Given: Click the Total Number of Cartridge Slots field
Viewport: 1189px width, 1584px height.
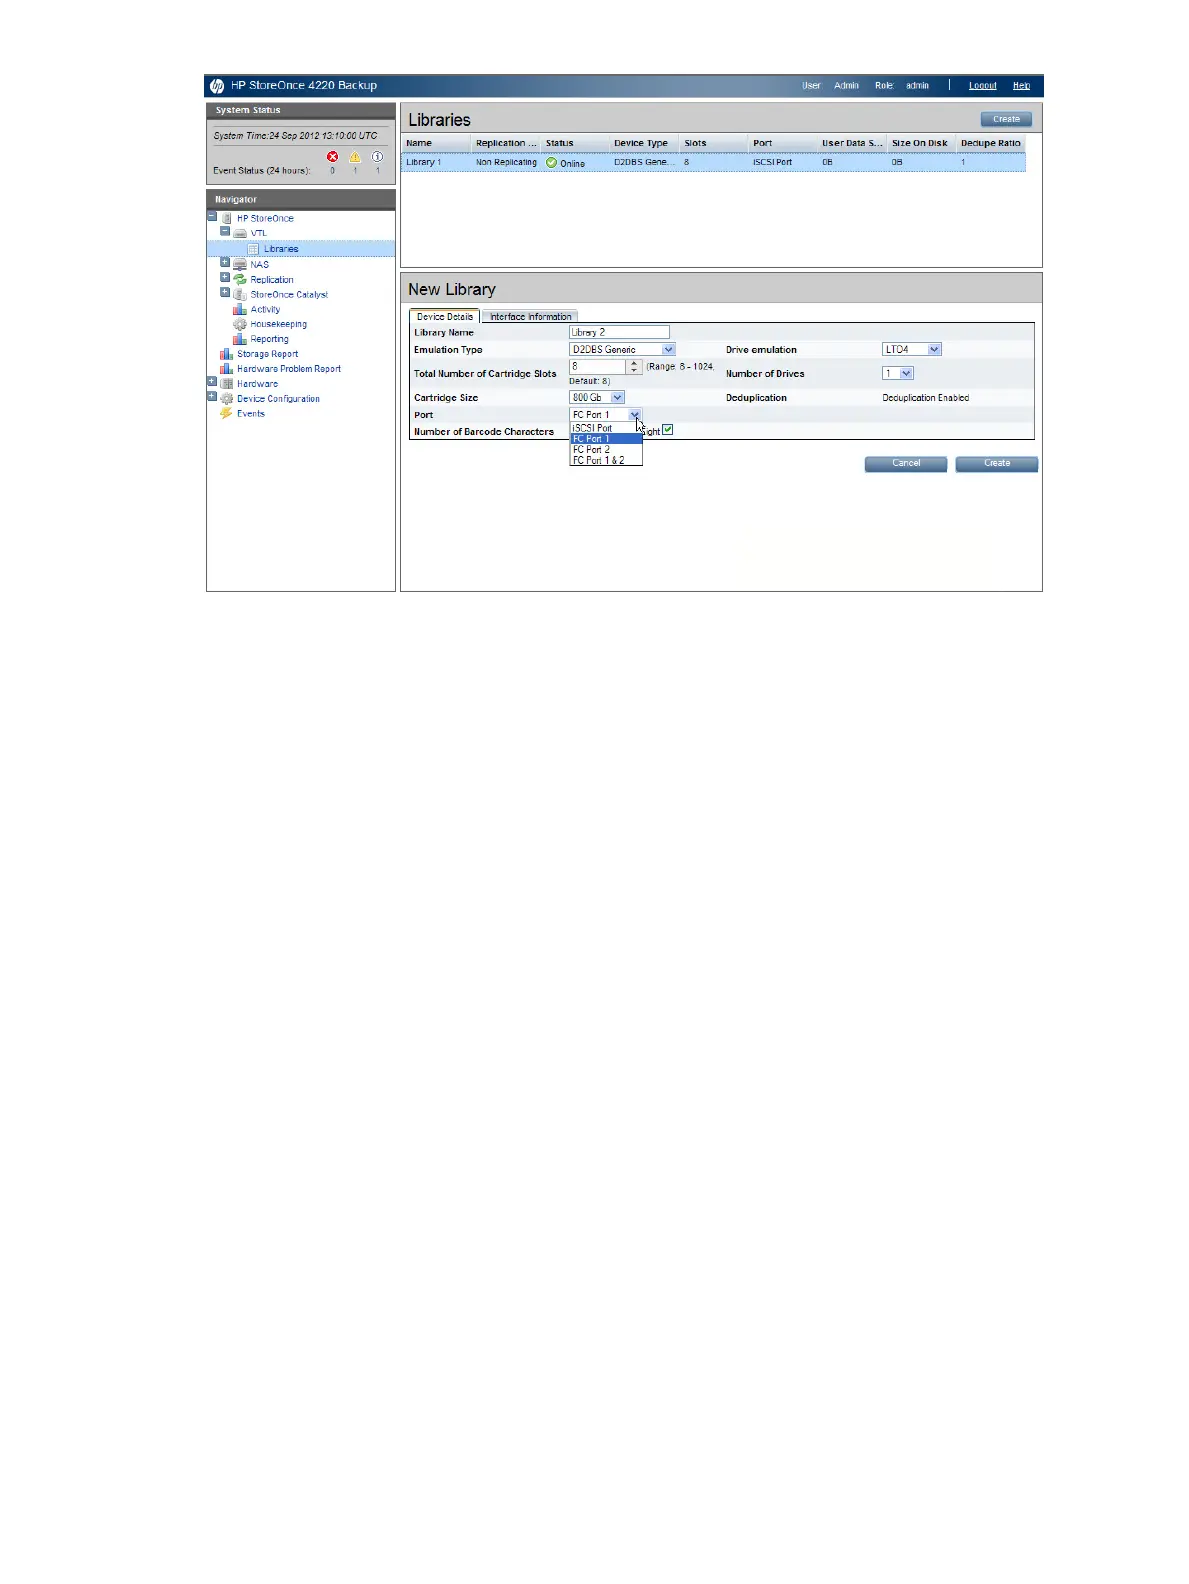Looking at the screenshot, I should (597, 367).
